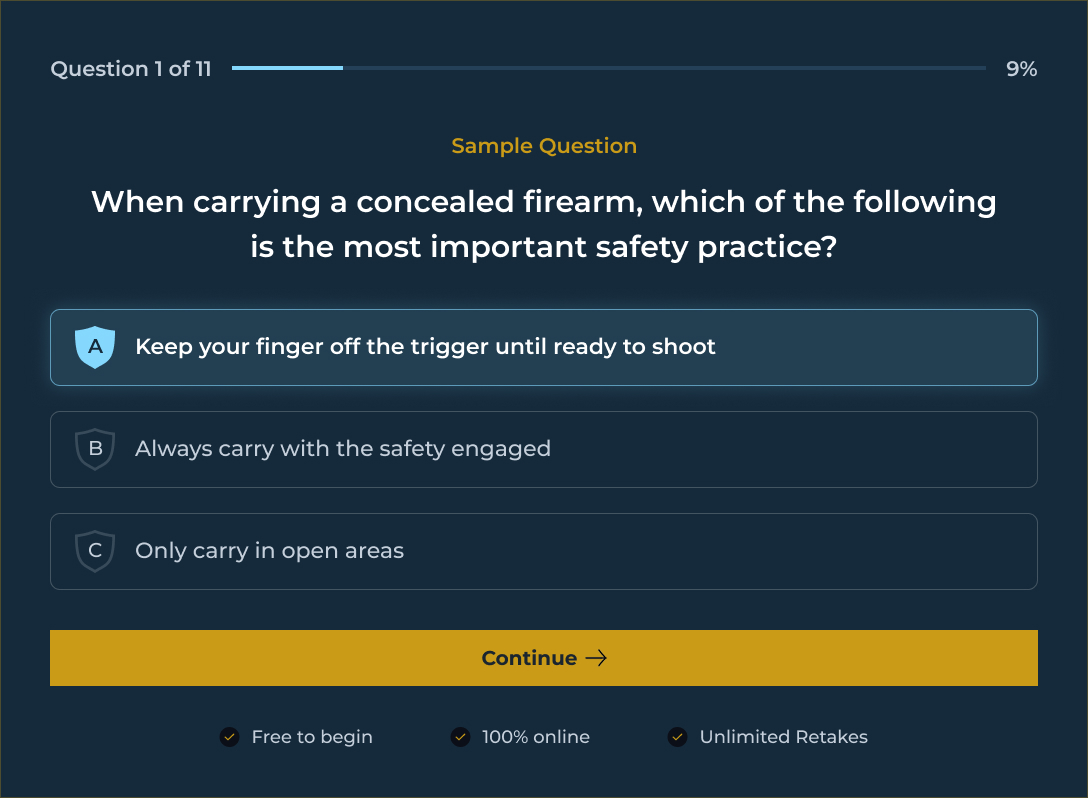Click the shield icon labeled C
1088x798 pixels.
[x=95, y=551]
